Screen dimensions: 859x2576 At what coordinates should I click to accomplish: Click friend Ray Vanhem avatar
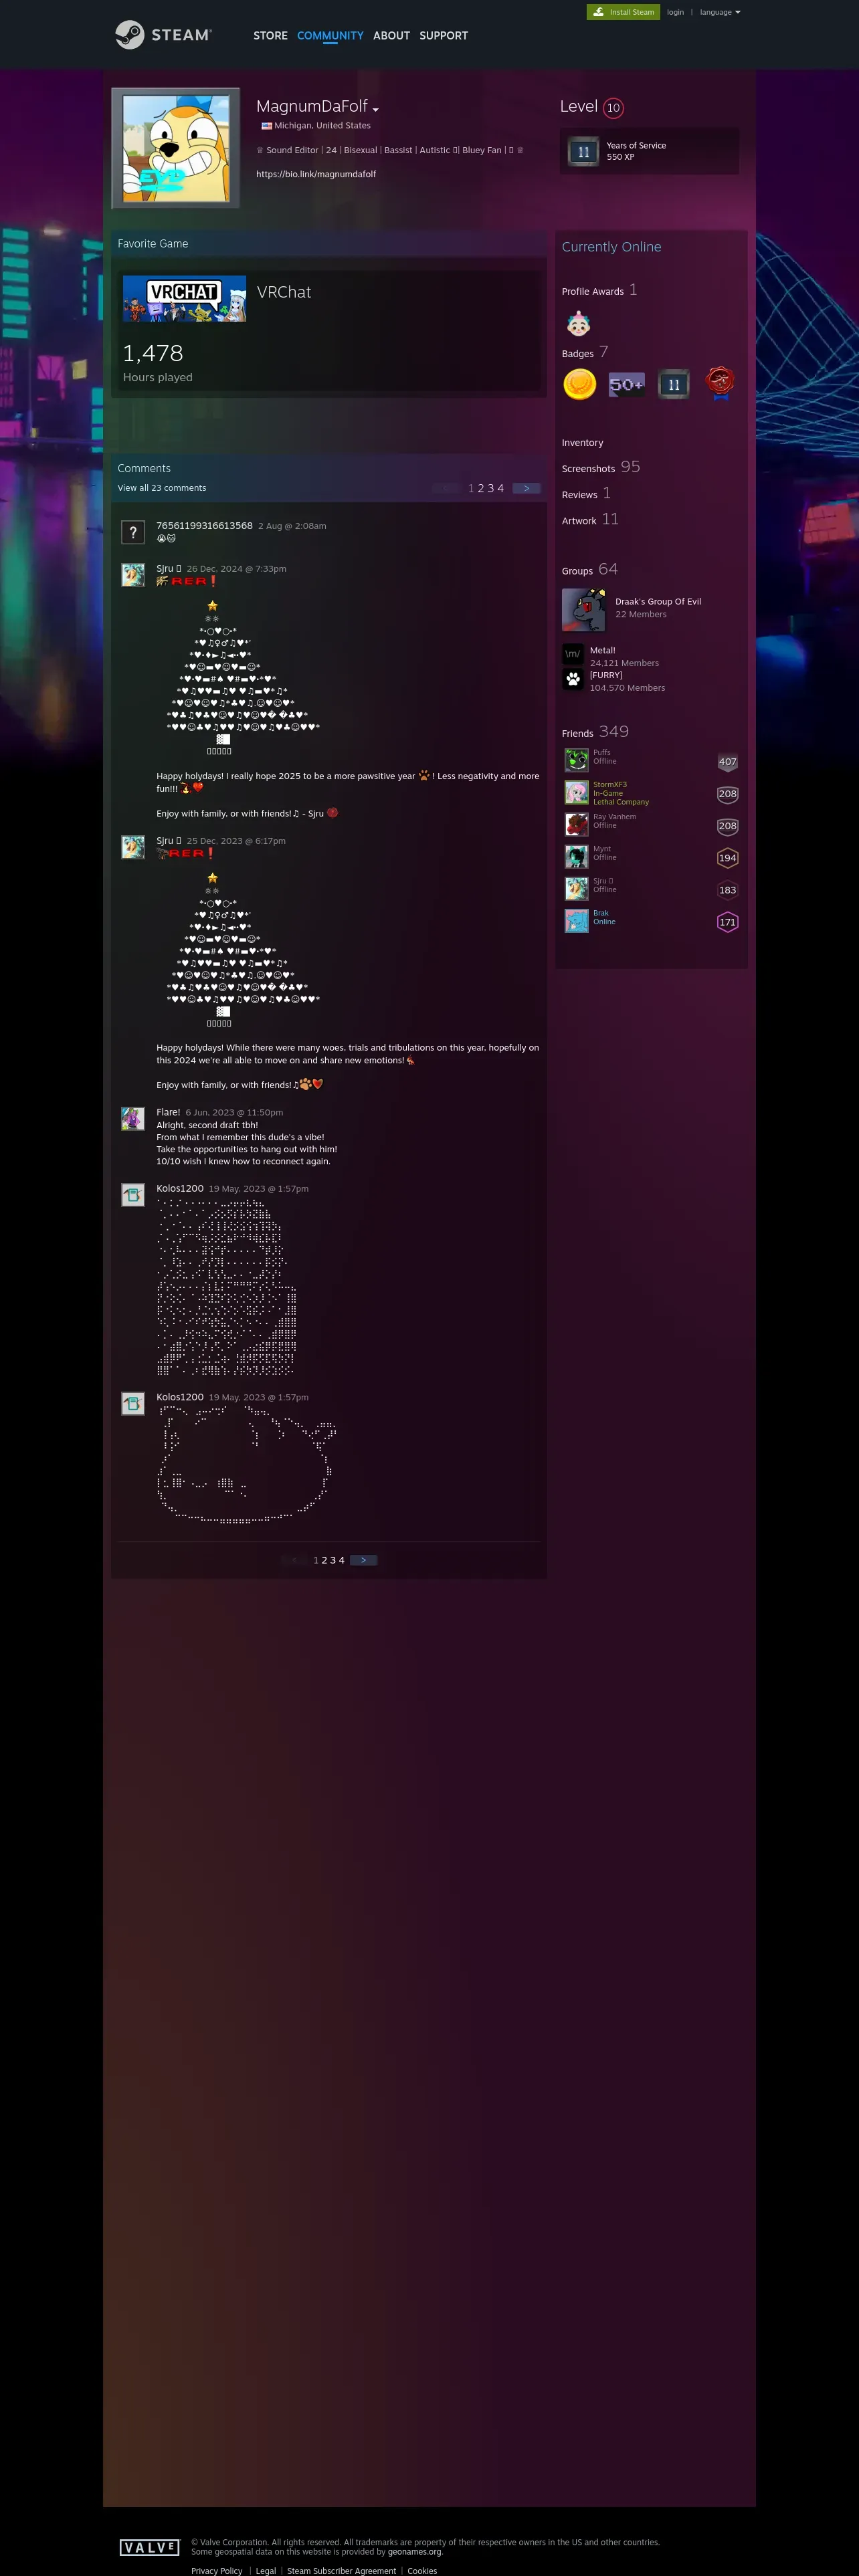[576, 824]
